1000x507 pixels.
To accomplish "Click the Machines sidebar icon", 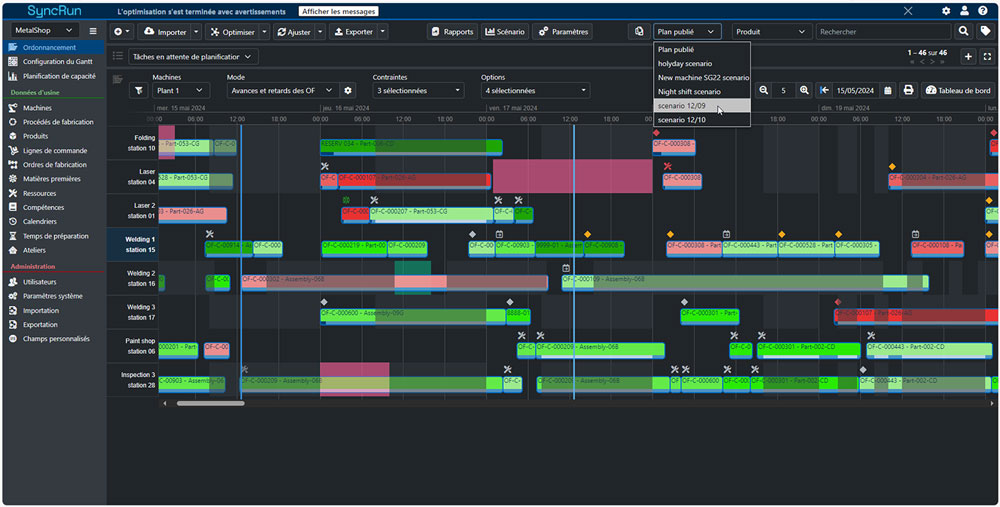I will point(13,108).
